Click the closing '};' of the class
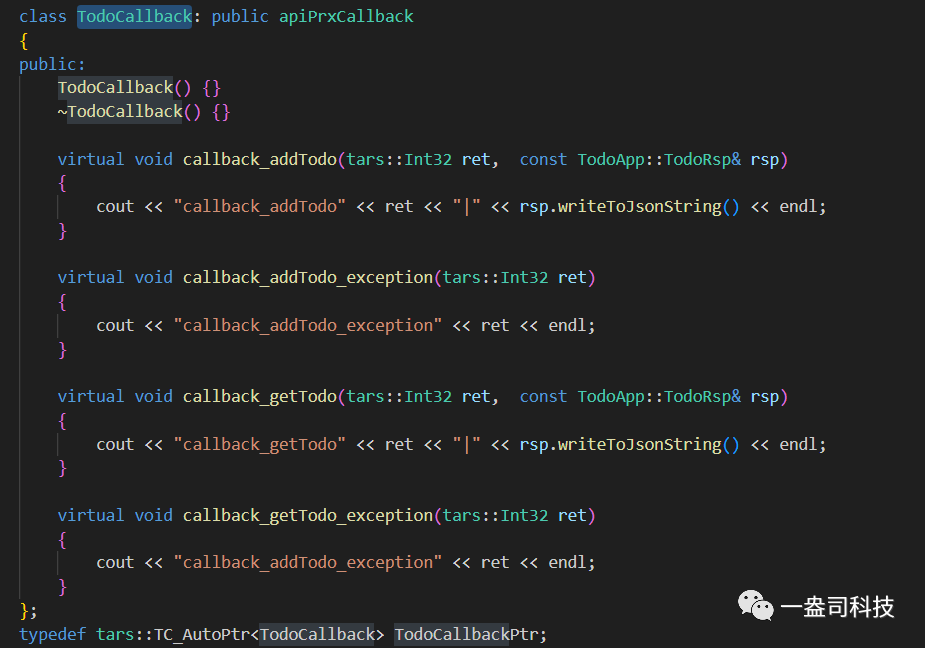Image resolution: width=925 pixels, height=648 pixels. click(28, 610)
